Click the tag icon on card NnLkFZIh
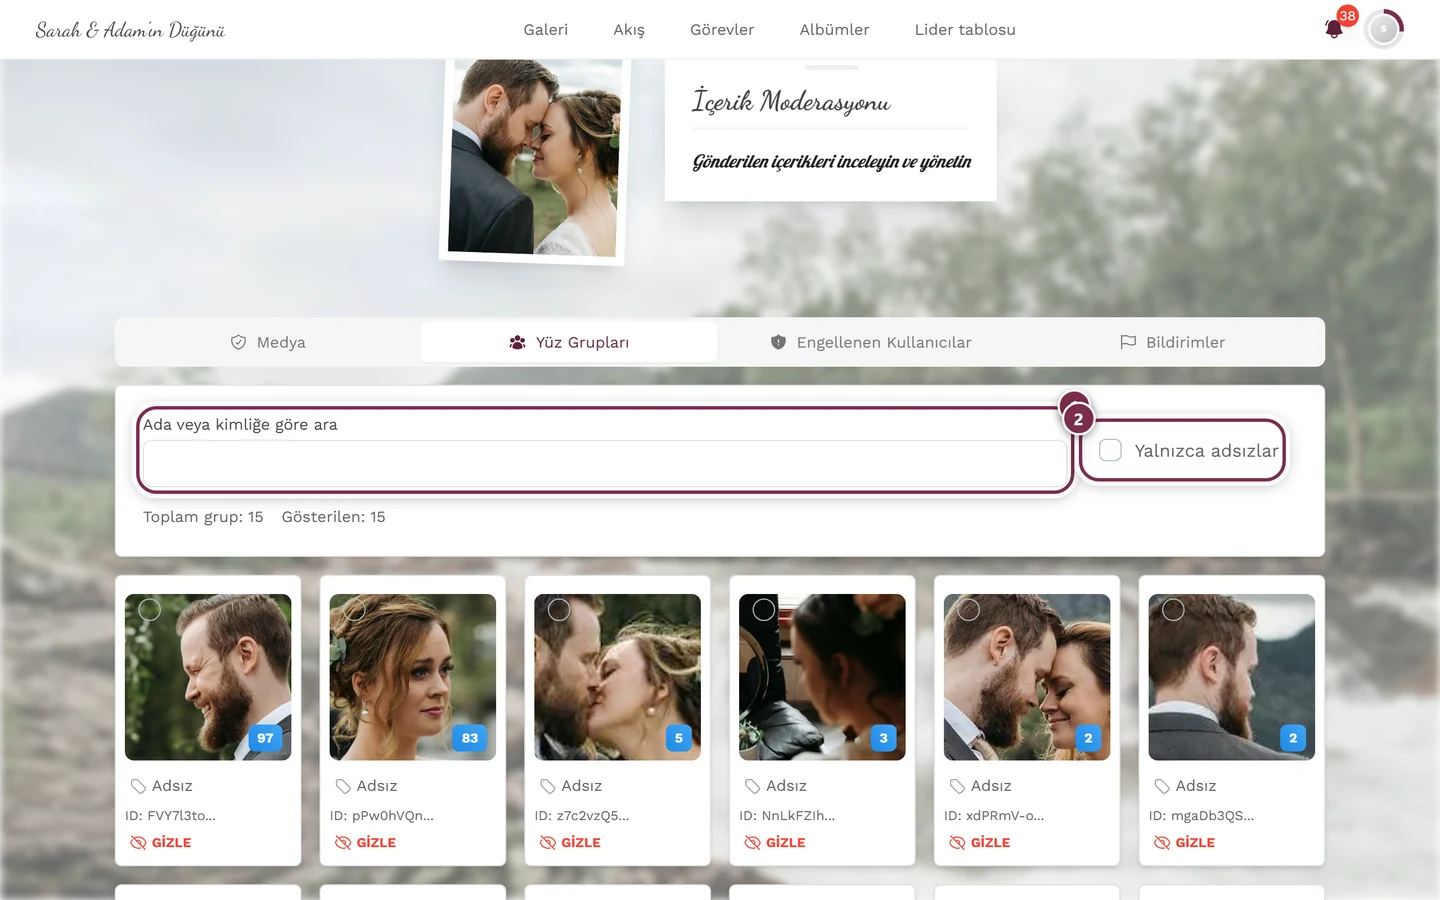 (752, 786)
